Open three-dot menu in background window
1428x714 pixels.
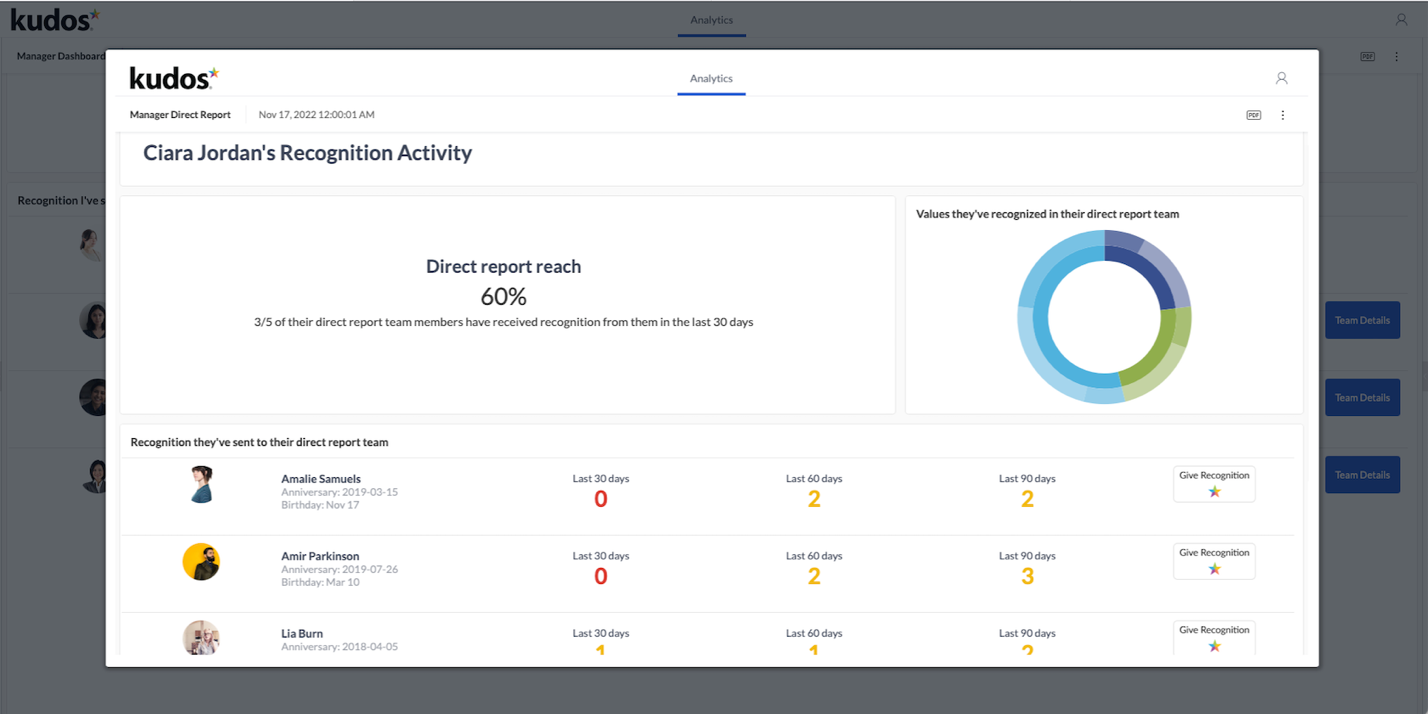(1397, 57)
